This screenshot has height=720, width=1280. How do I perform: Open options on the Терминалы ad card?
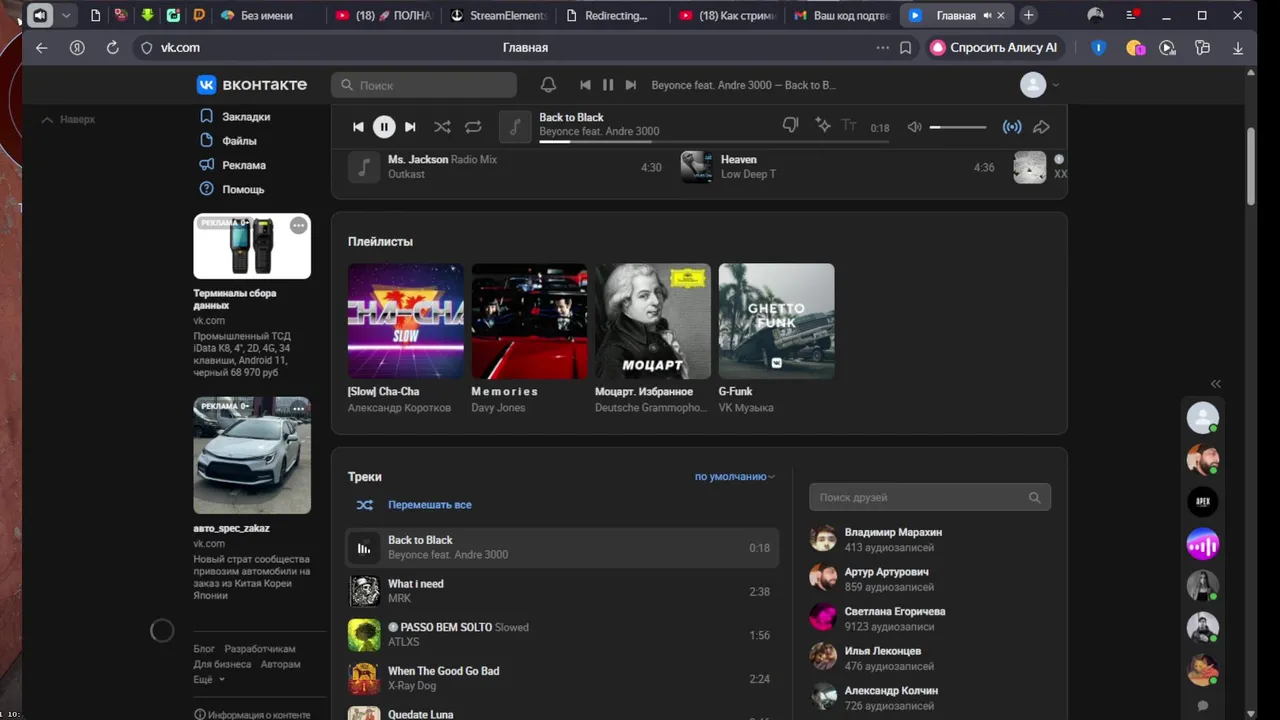click(298, 226)
